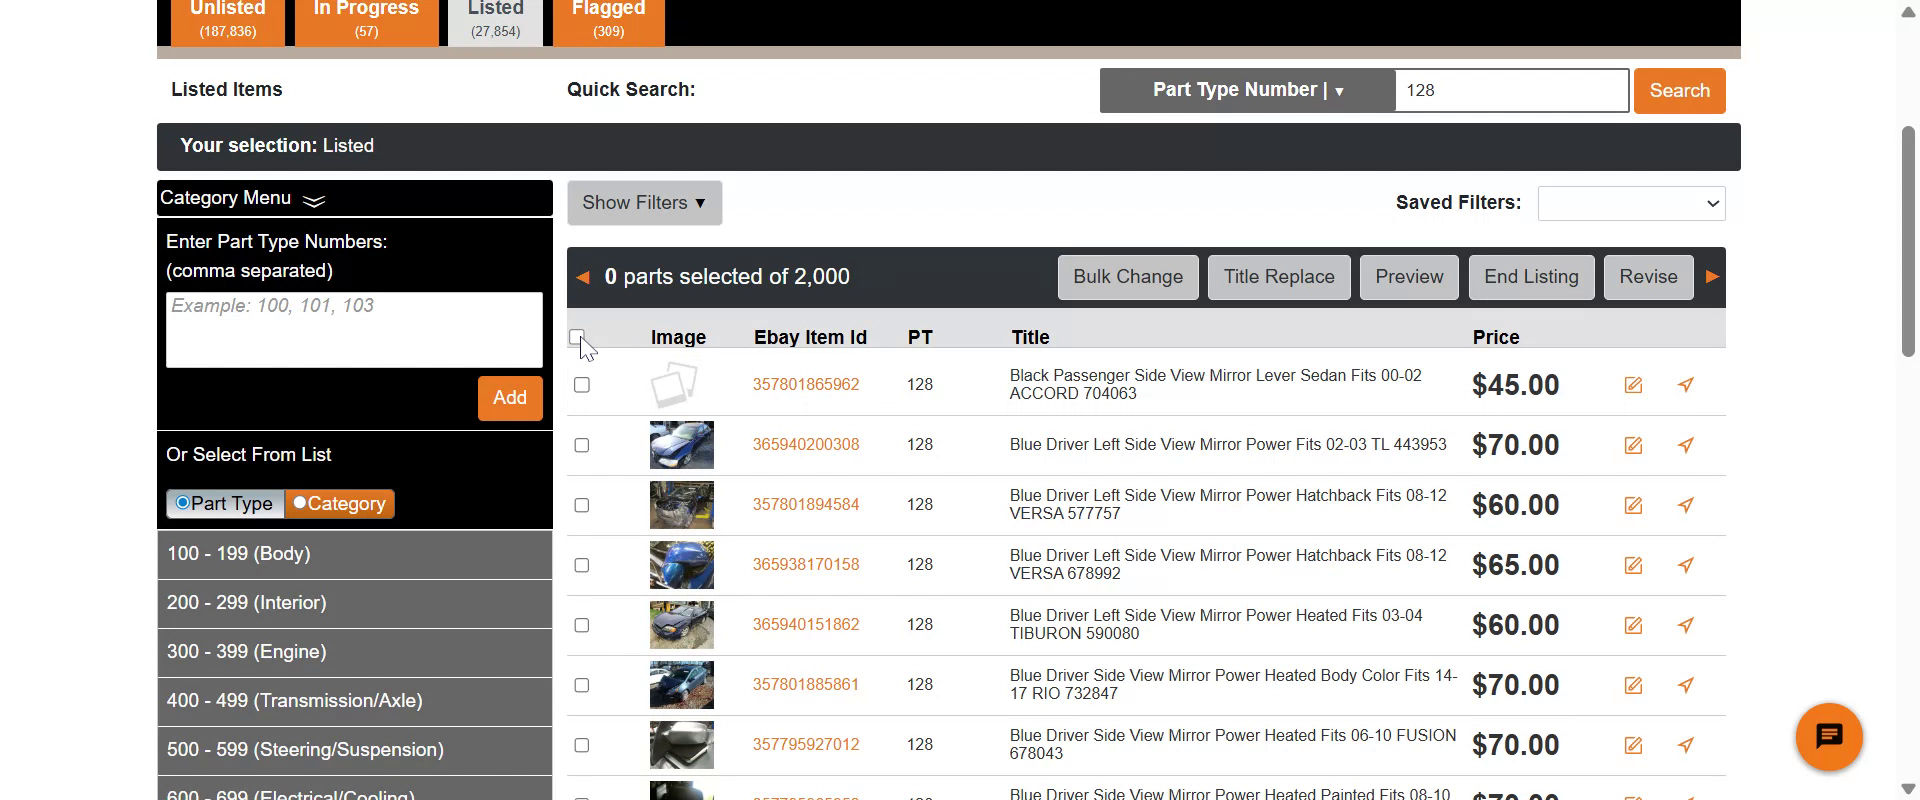Expand 200 - 299 (Interior) category
Image resolution: width=1920 pixels, height=800 pixels.
(x=354, y=603)
